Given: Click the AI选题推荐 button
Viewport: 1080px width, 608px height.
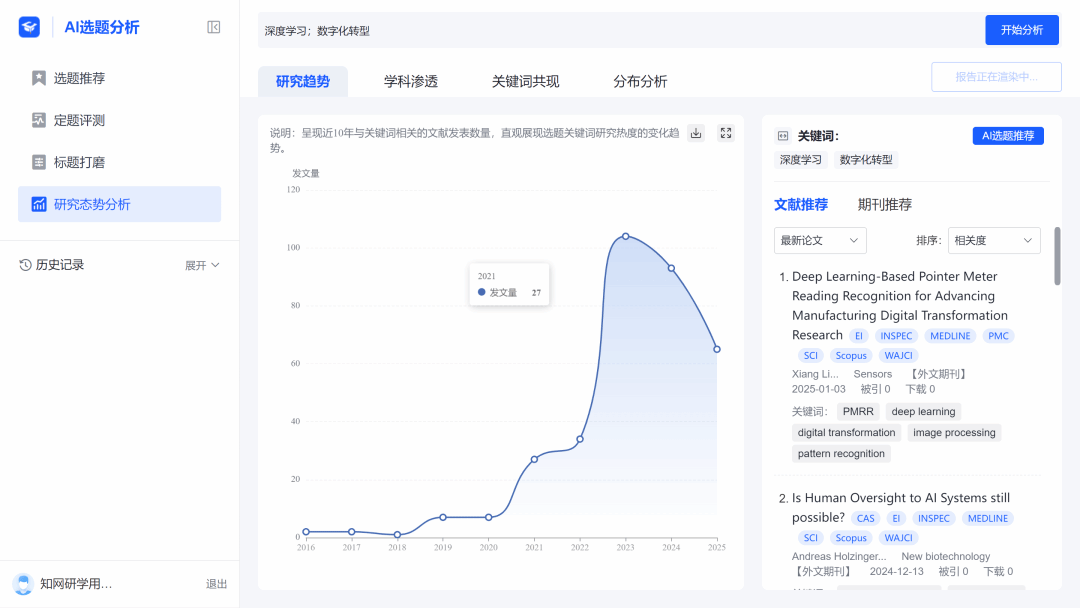Looking at the screenshot, I should click(x=1008, y=136).
